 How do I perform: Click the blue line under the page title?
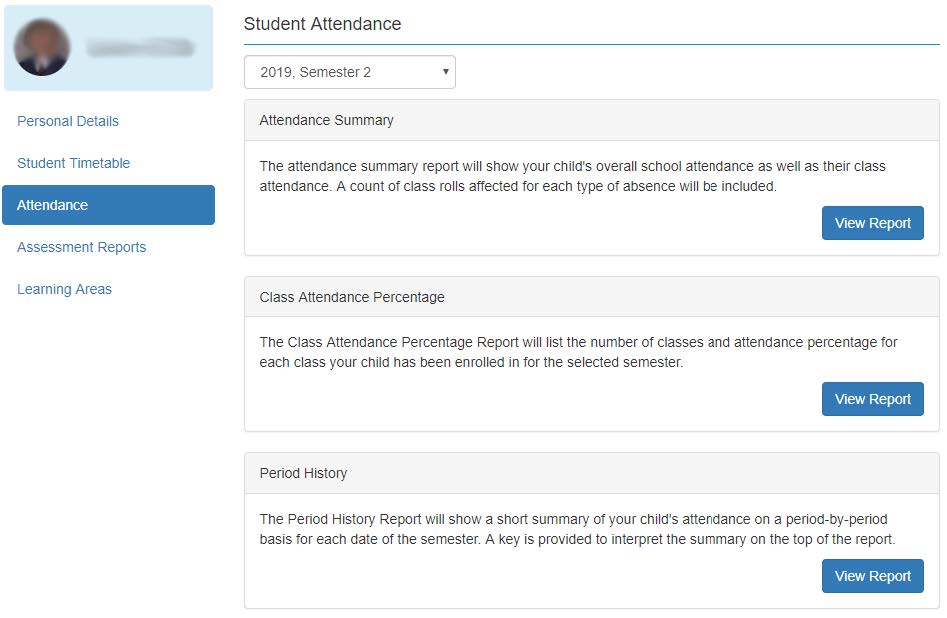point(591,45)
